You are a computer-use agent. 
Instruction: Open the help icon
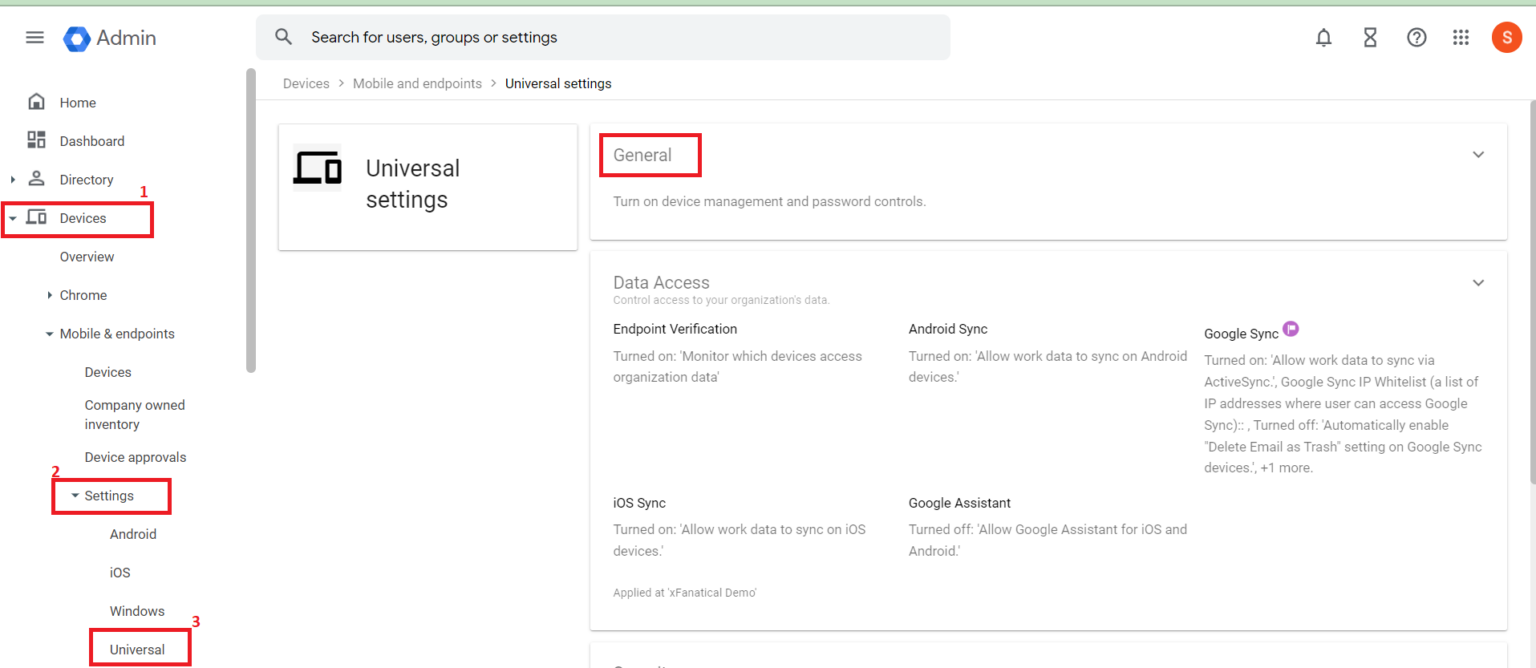[x=1416, y=37]
